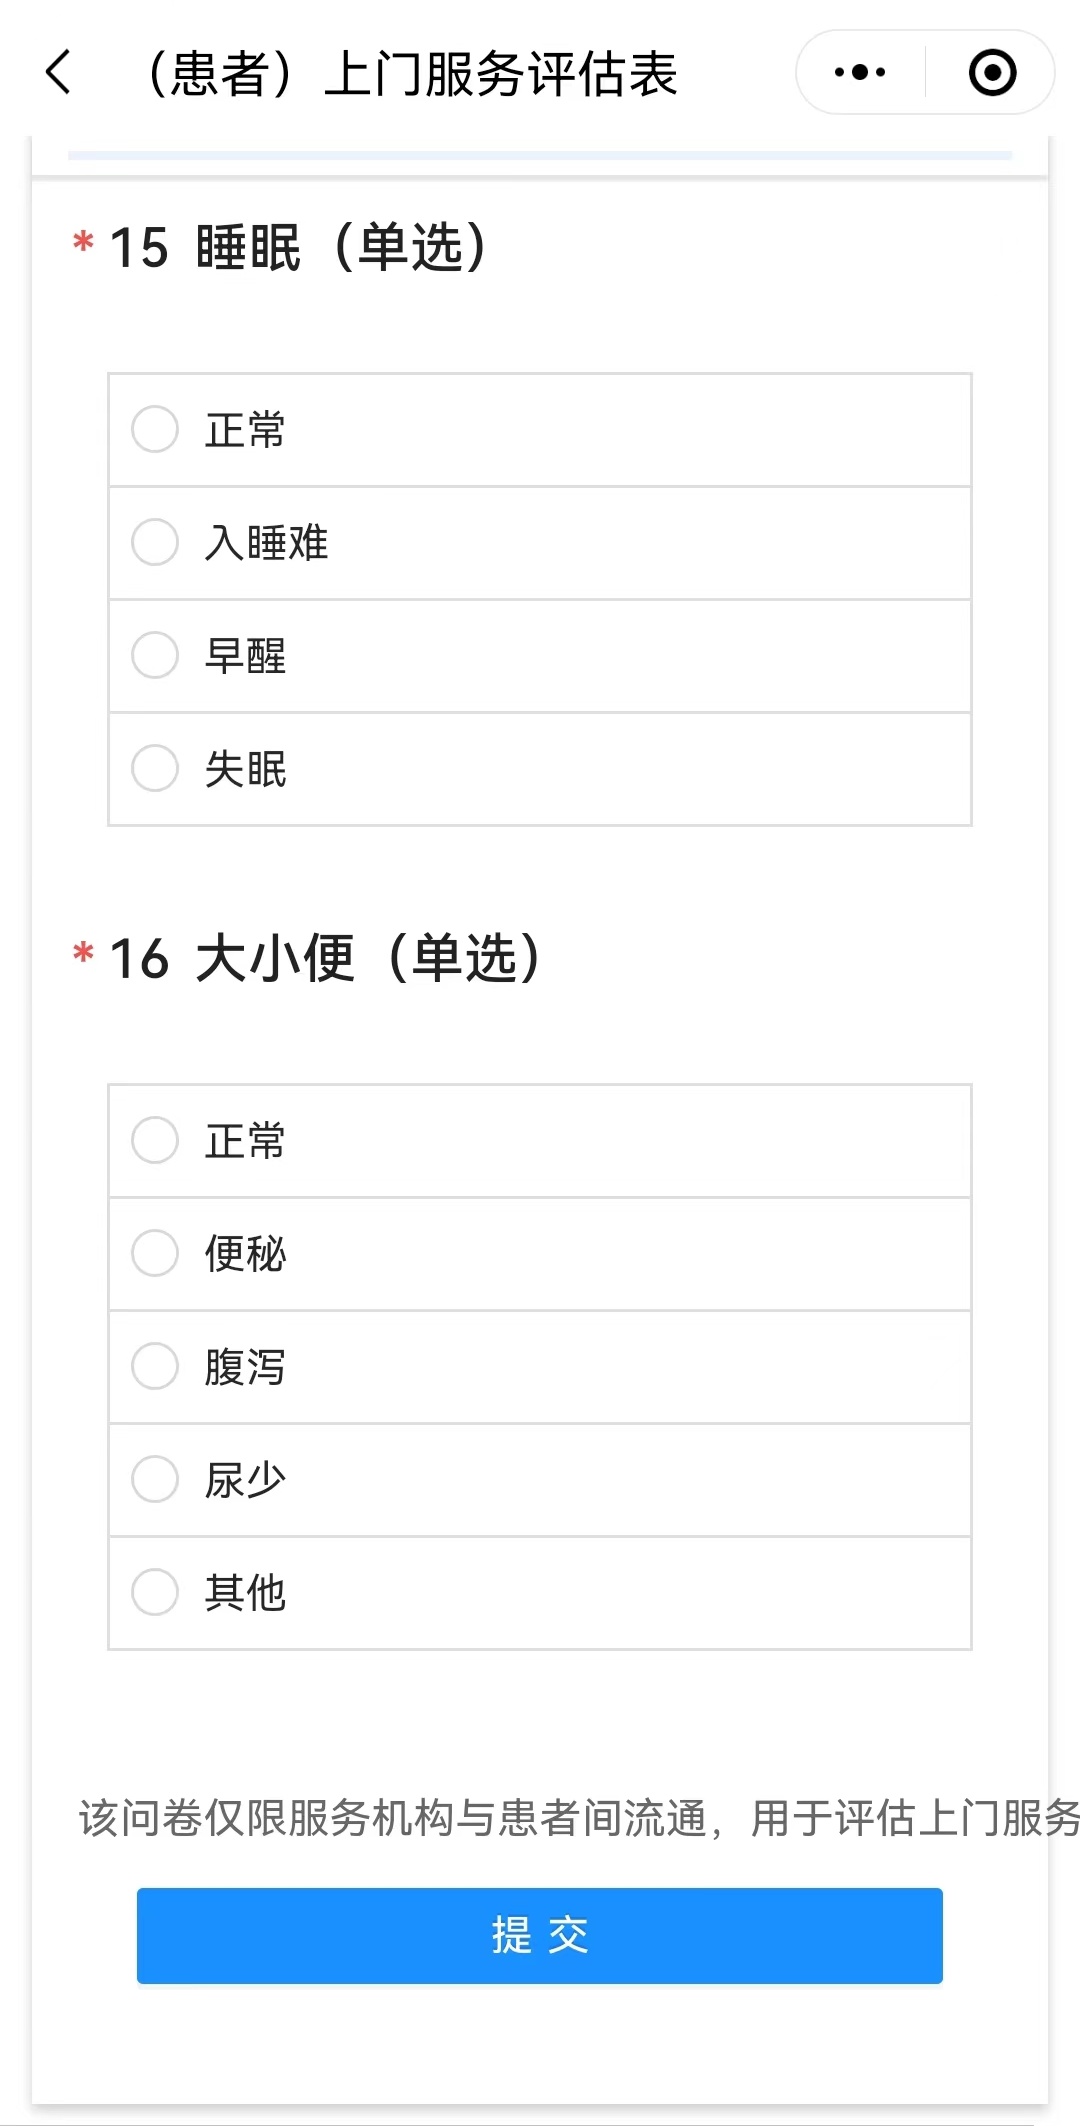The width and height of the screenshot is (1080, 2126).
Task: Click the 尿少 label text
Action: pyautogui.click(x=245, y=1480)
